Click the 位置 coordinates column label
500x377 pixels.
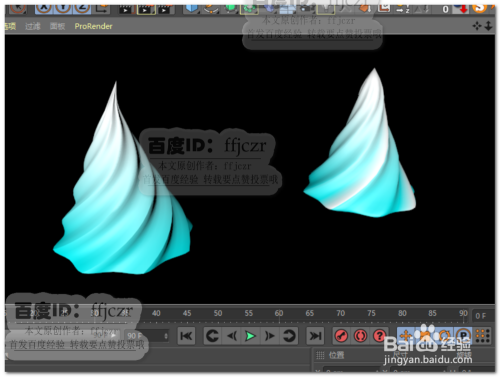tap(336, 355)
